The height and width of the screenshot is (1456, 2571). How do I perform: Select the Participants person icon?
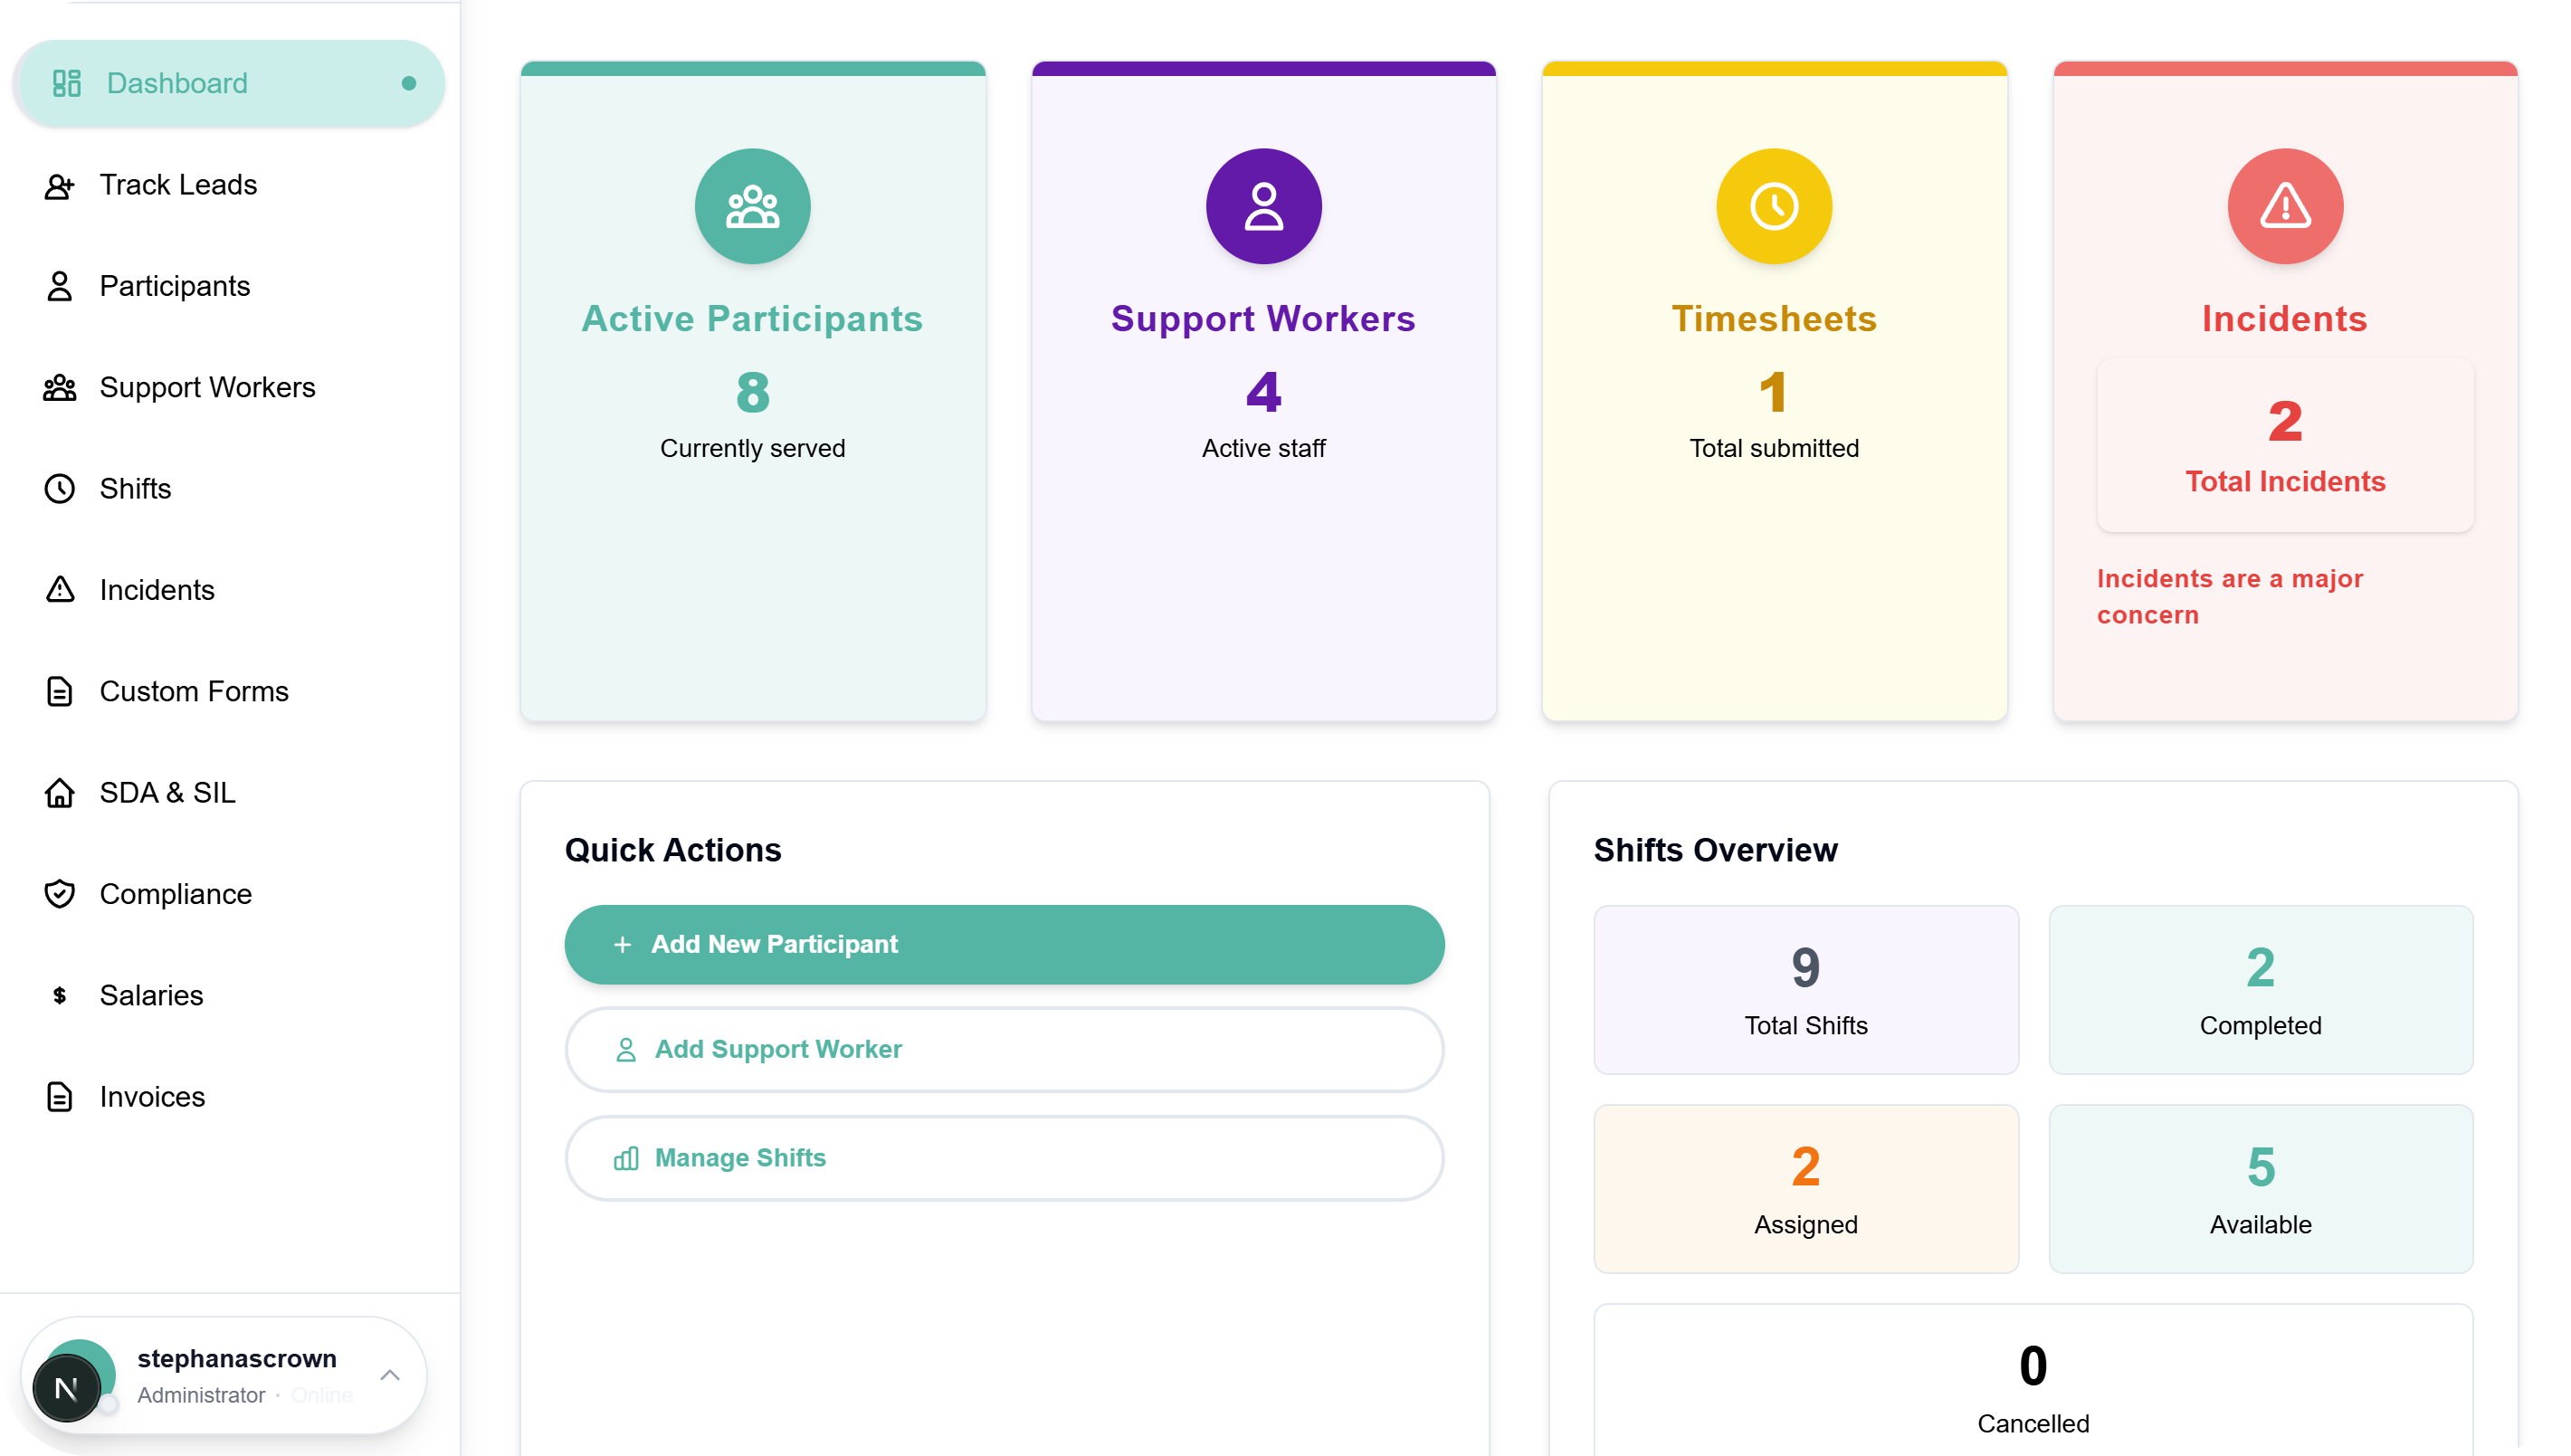[x=60, y=287]
